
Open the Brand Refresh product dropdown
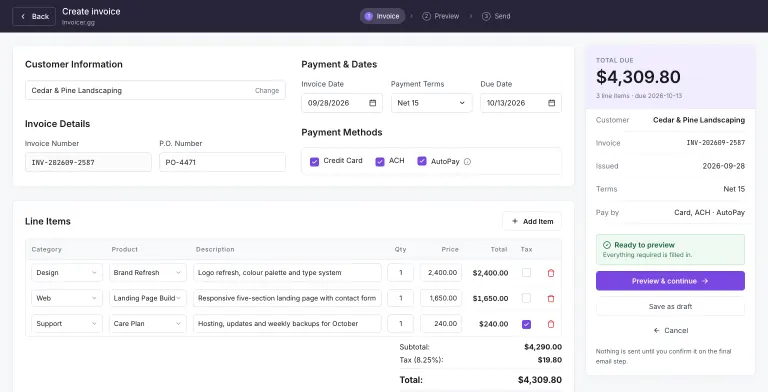147,272
